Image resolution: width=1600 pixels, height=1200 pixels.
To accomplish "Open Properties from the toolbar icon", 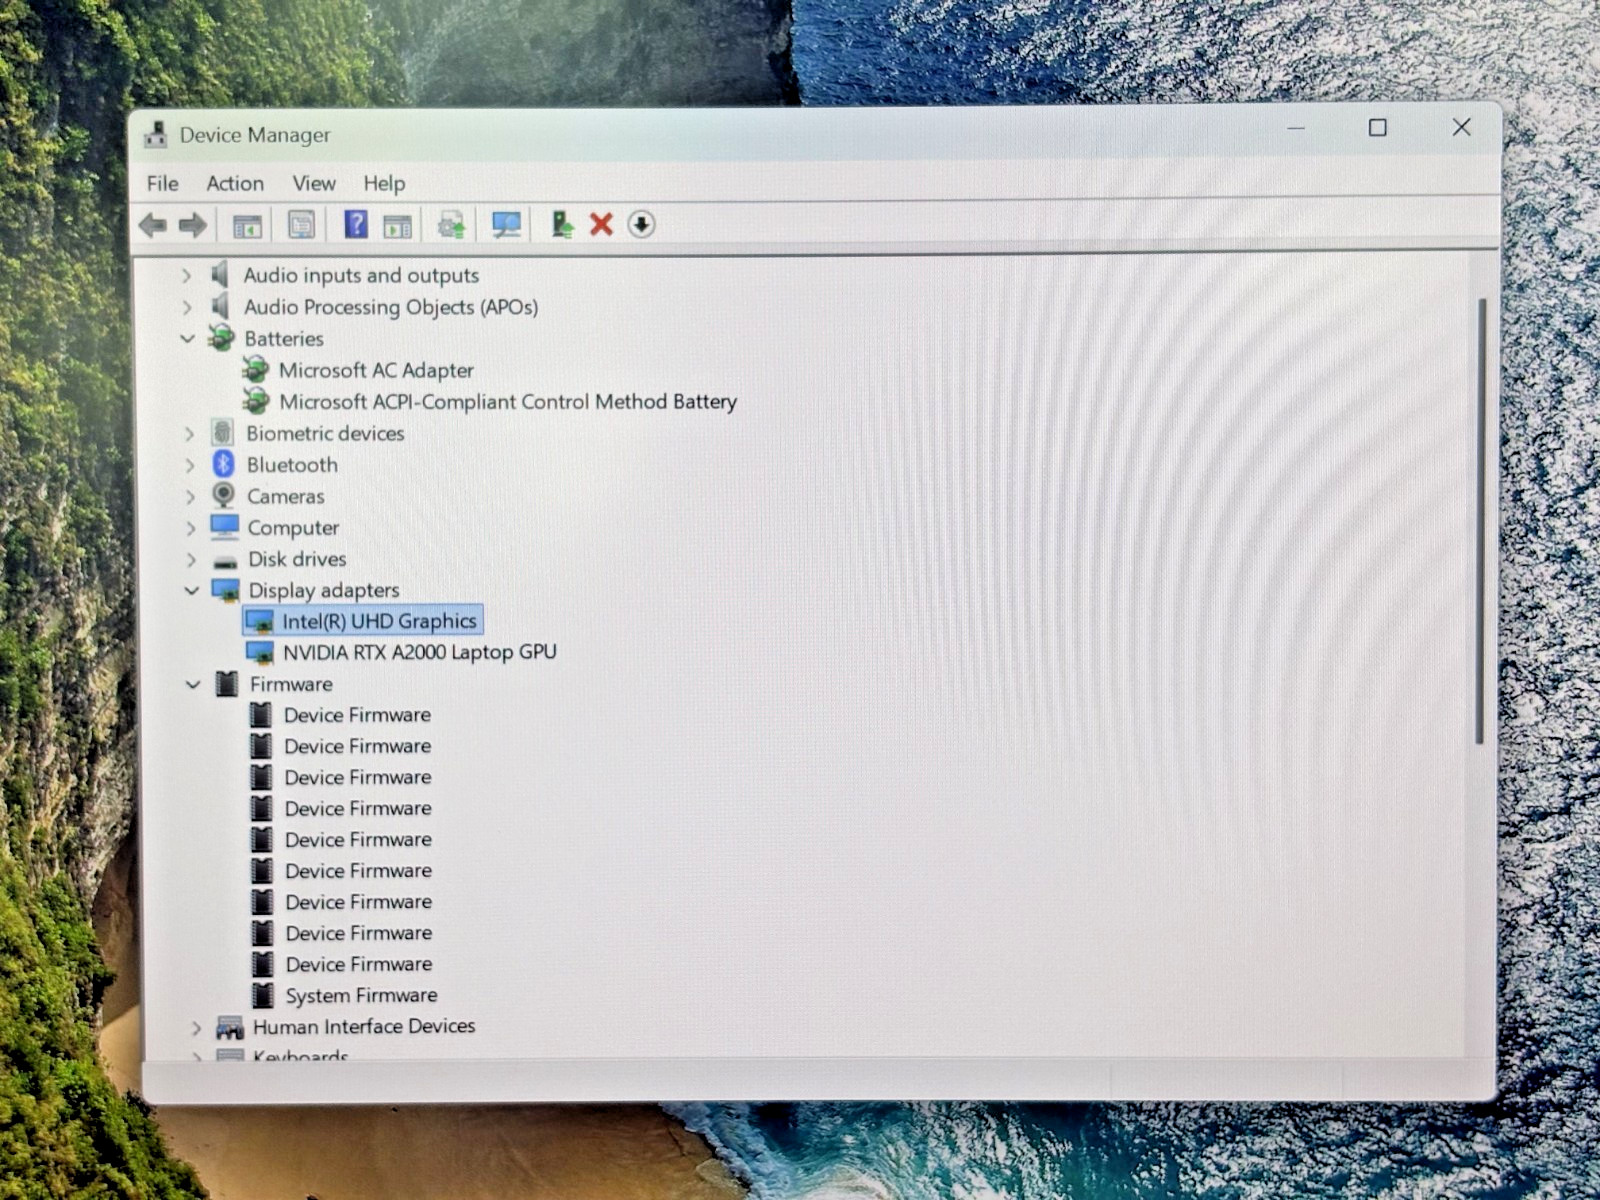I will click(301, 225).
